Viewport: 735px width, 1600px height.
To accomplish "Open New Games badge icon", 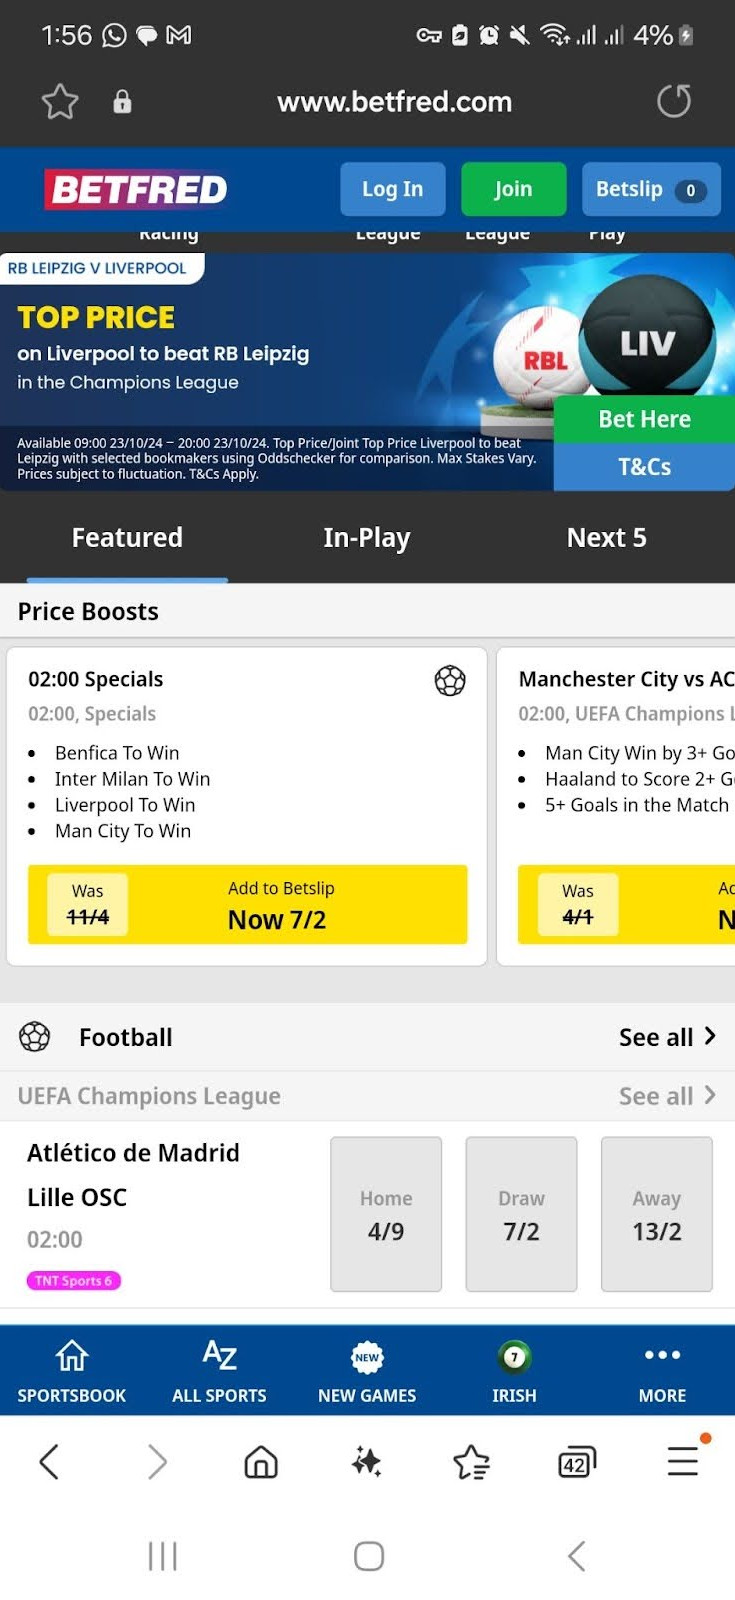I will 367,1357.
